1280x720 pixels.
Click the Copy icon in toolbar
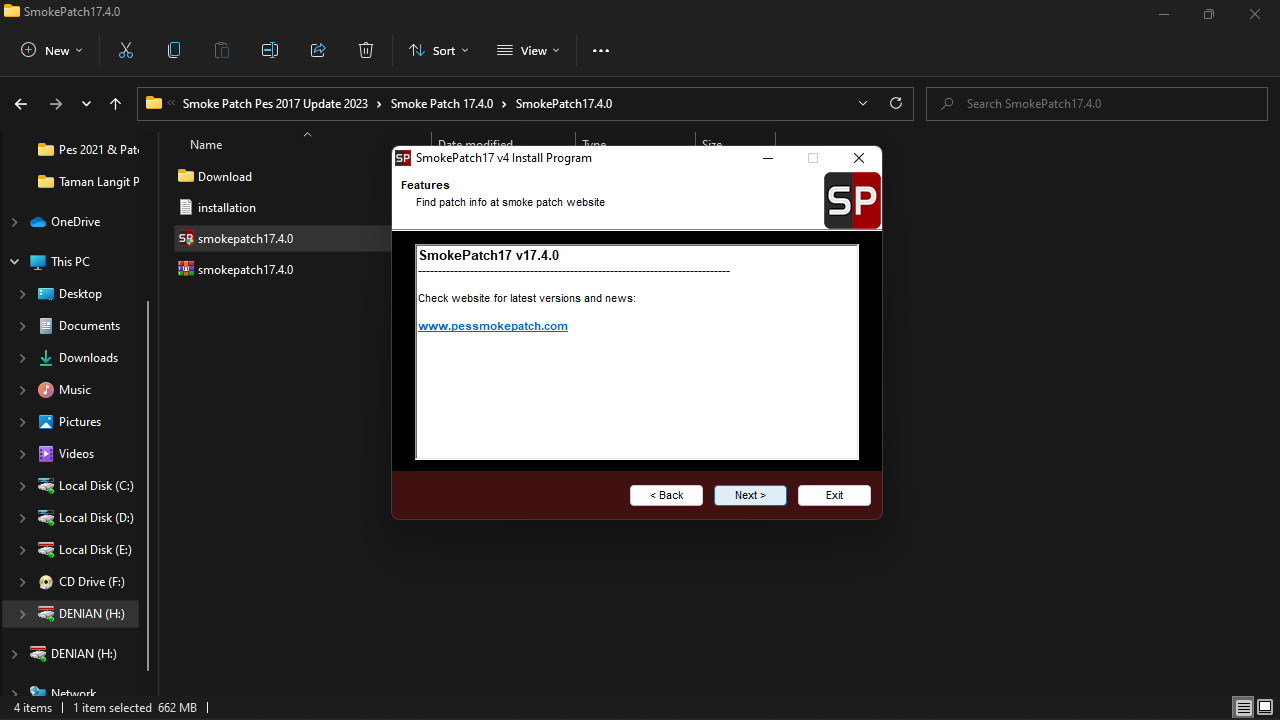click(x=174, y=50)
